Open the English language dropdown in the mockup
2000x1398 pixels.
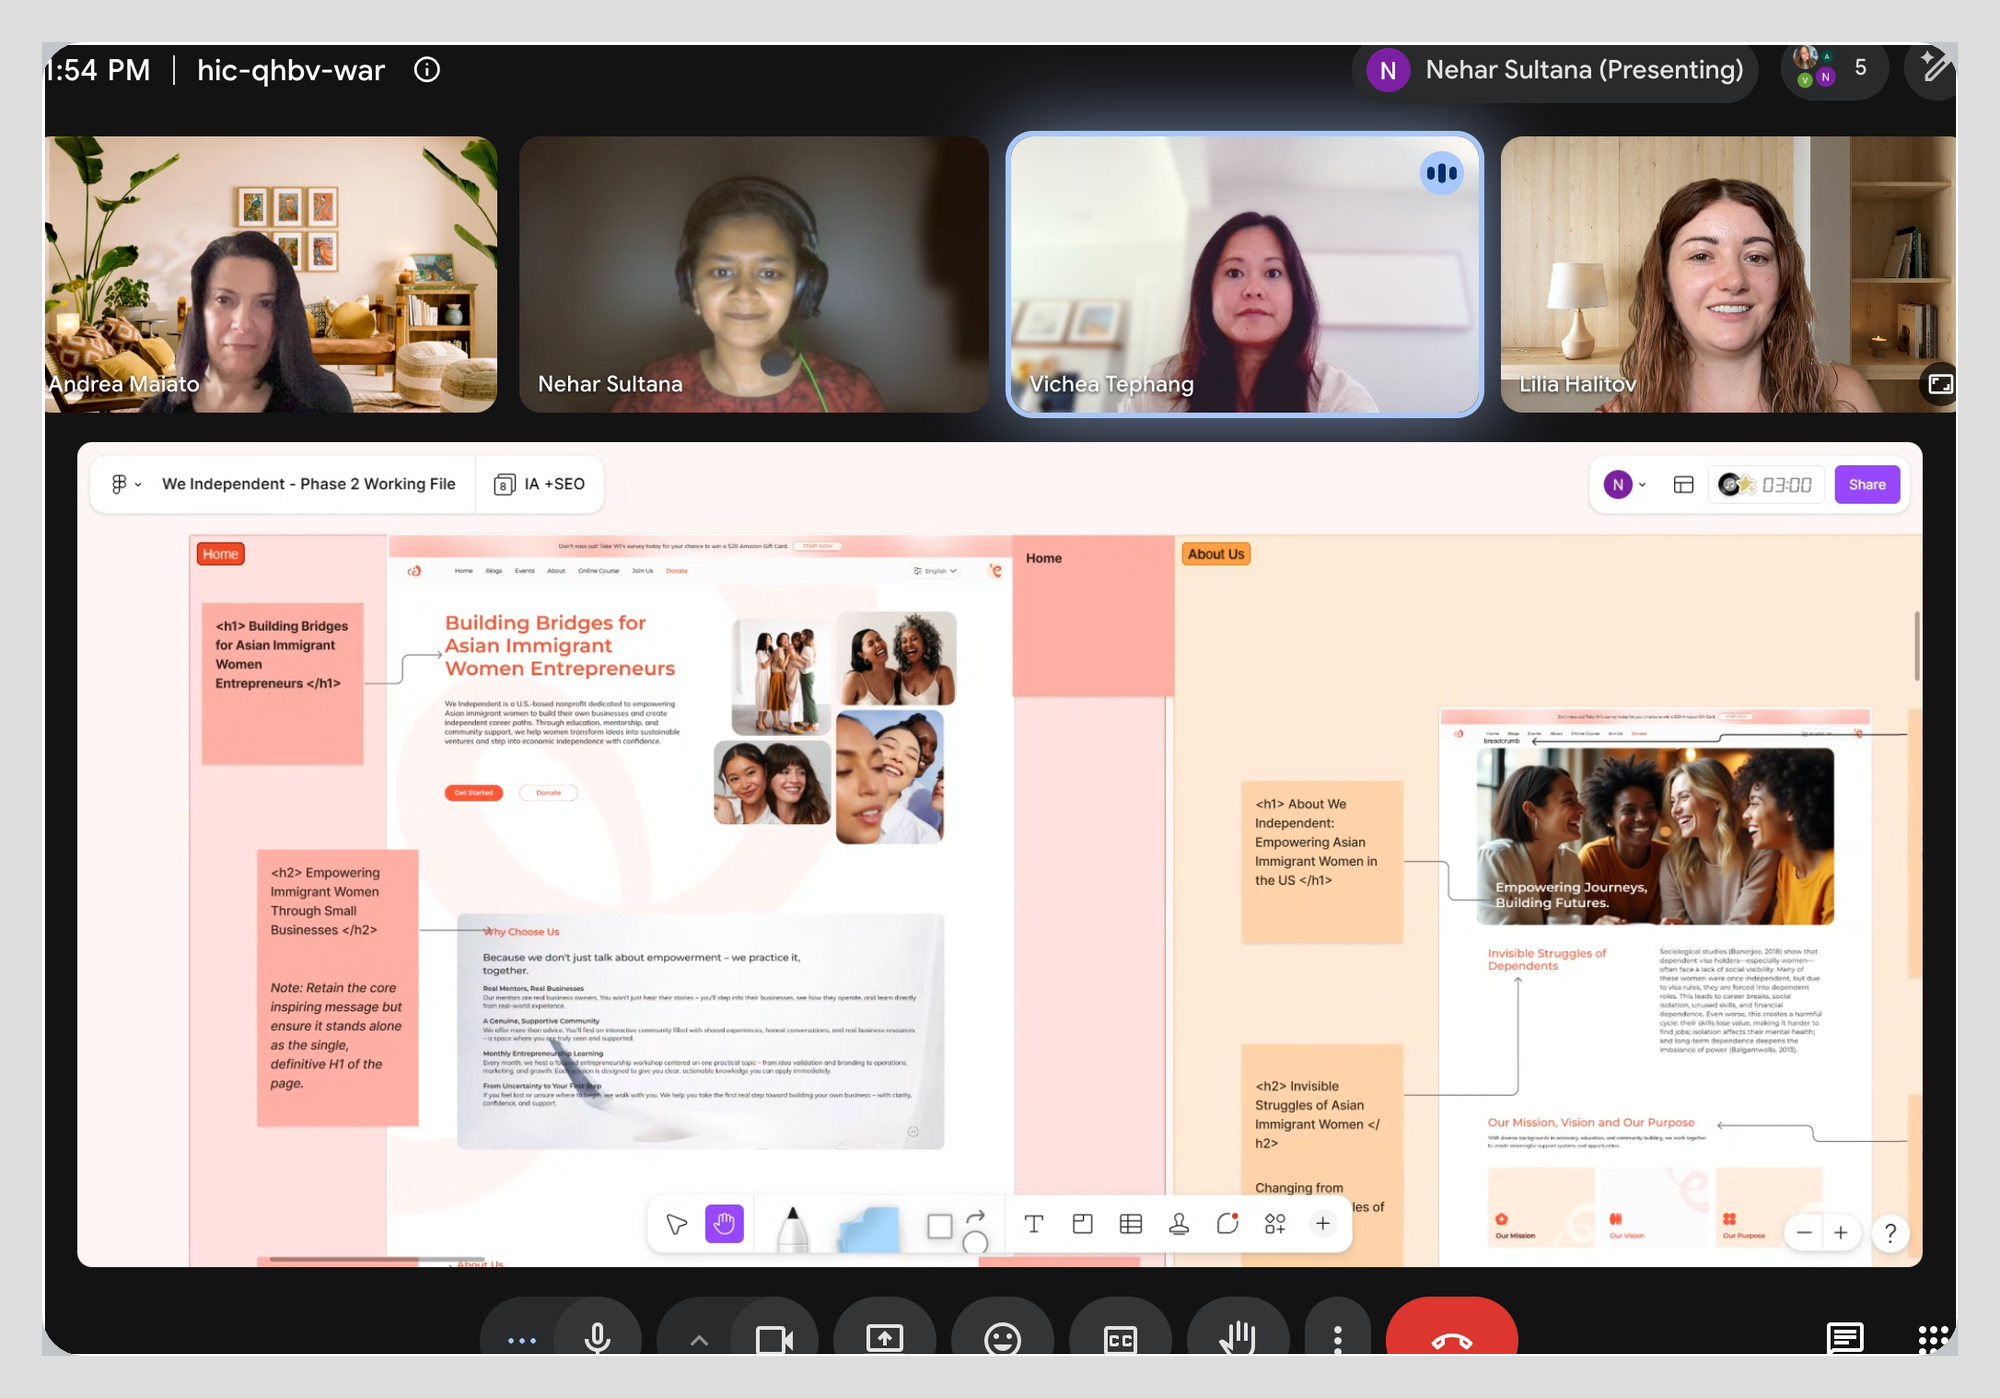[x=935, y=571]
